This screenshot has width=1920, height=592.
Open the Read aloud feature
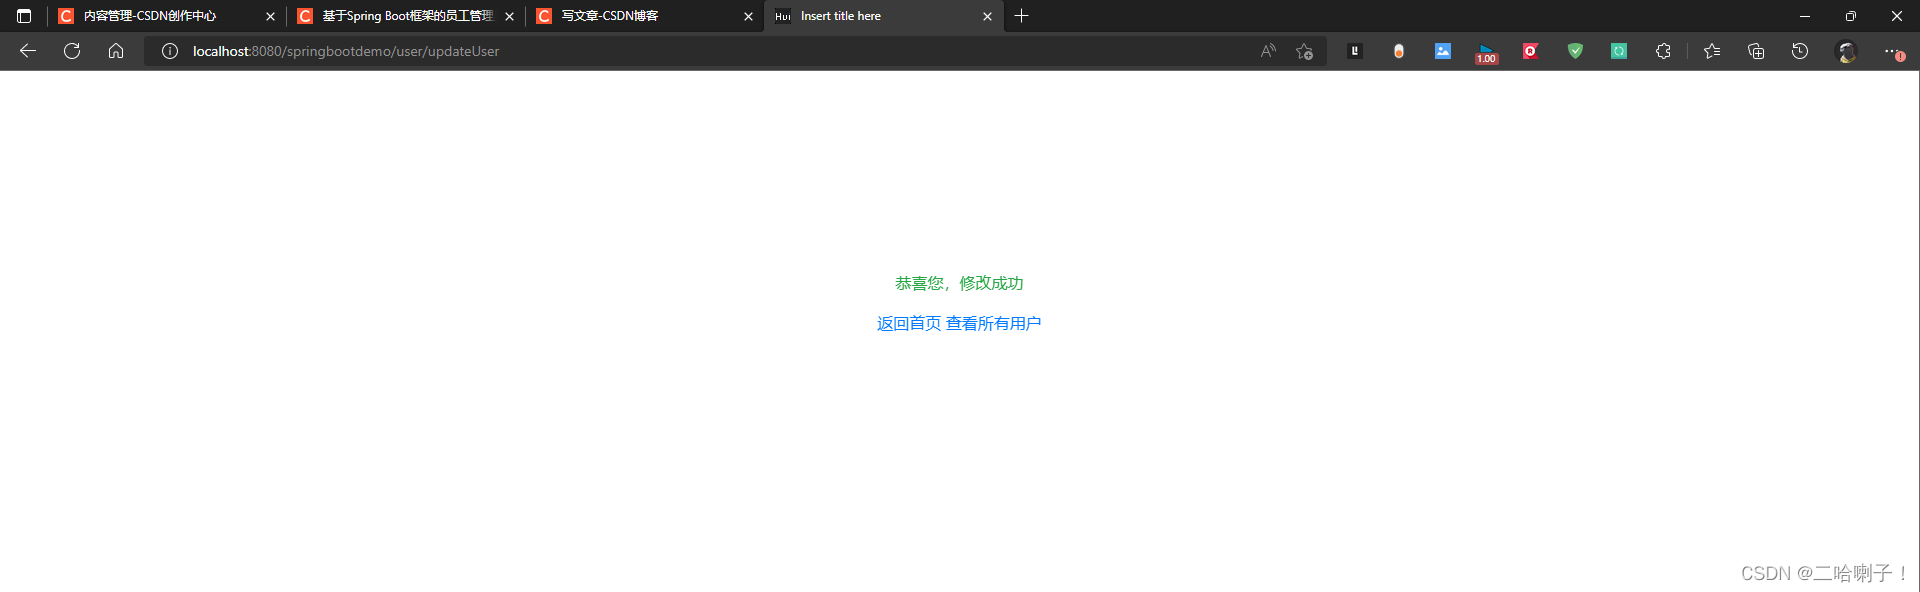[1268, 51]
